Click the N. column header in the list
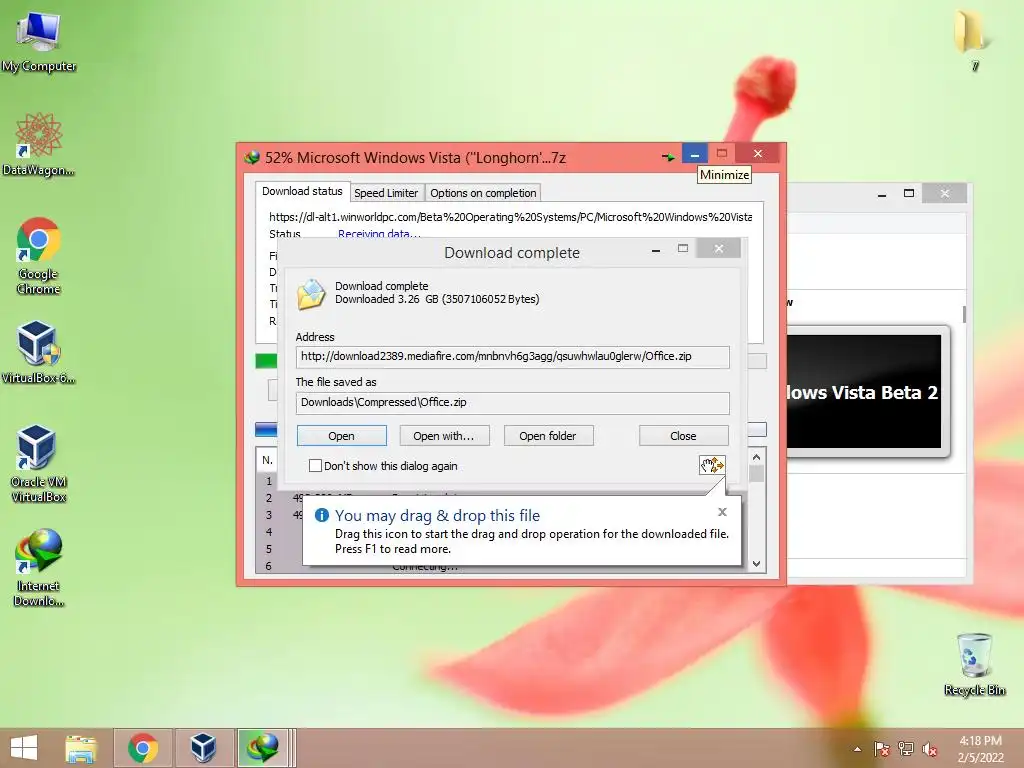Screen dimensions: 1024x768 267,460
